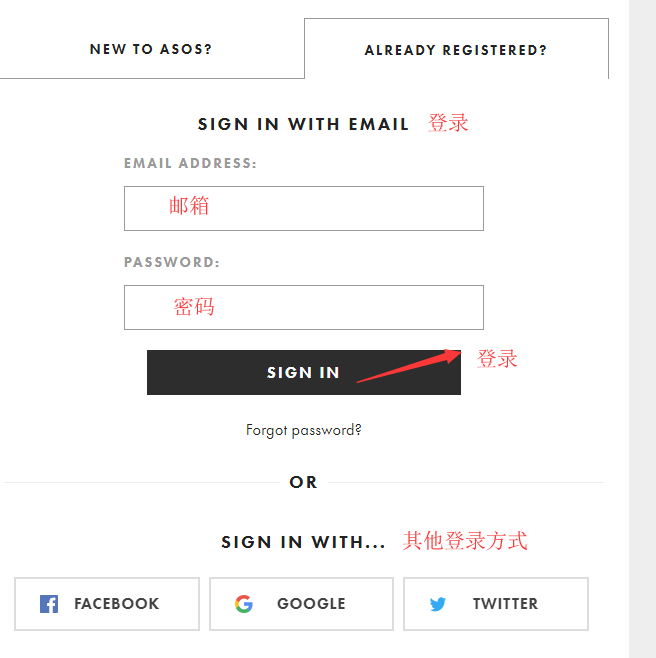Image resolution: width=656 pixels, height=658 pixels.
Task: Click the OR divider text
Action: pyautogui.click(x=303, y=482)
